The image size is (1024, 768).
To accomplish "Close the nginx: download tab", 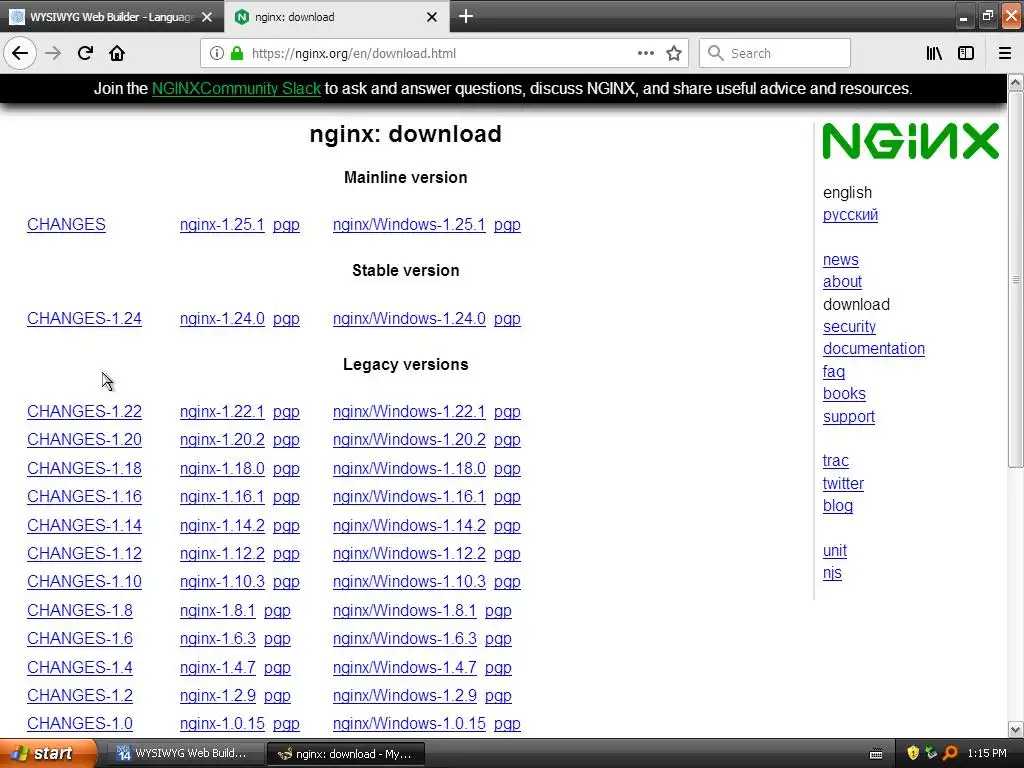I will tap(432, 17).
